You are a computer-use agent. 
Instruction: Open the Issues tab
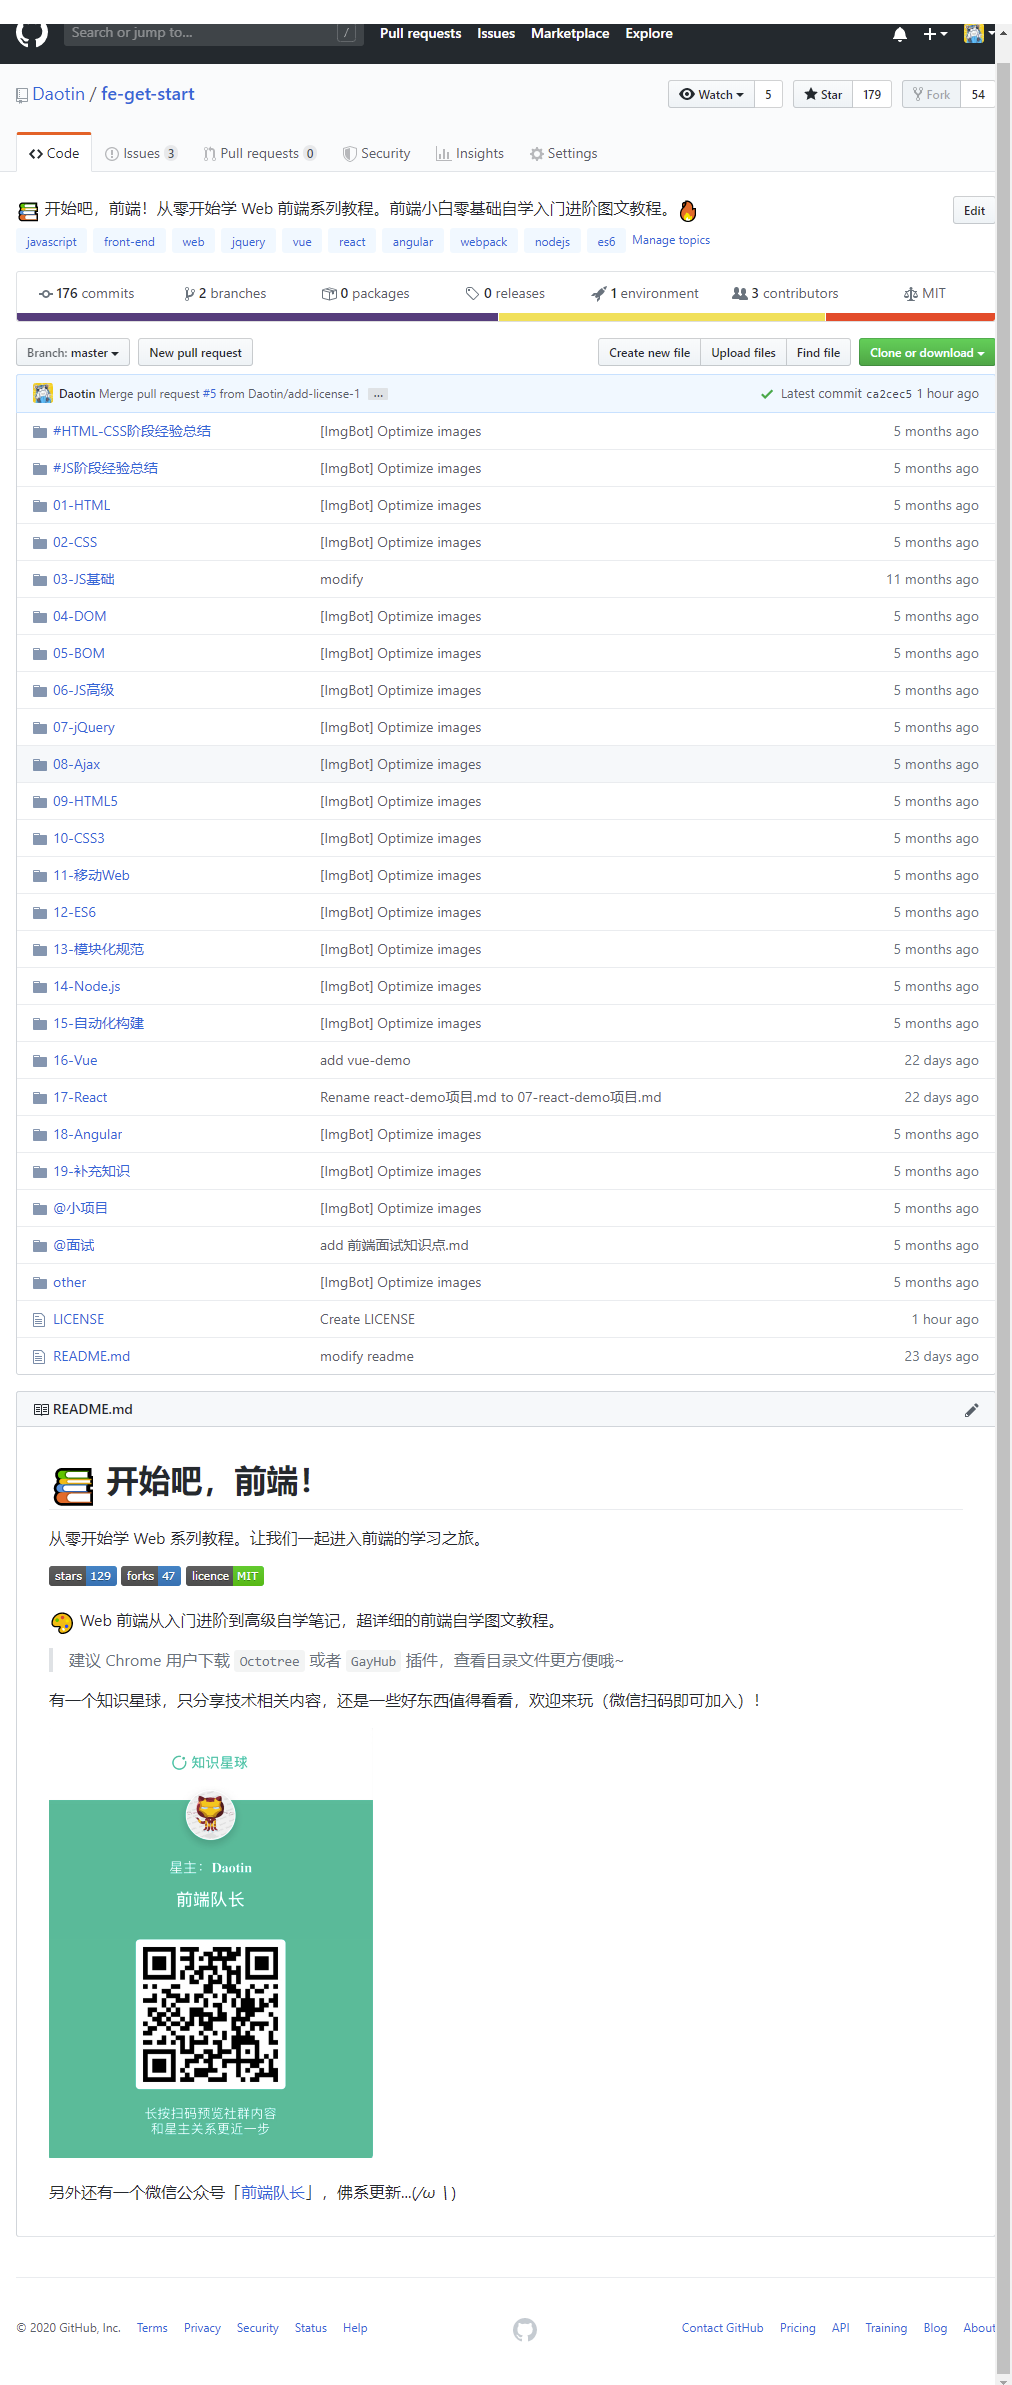click(x=141, y=153)
